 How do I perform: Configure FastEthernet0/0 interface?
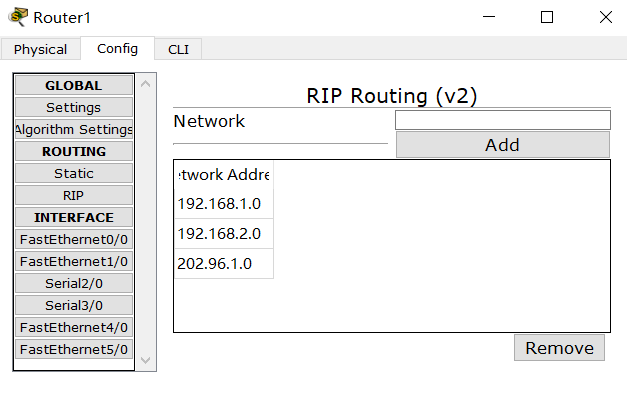pos(74,240)
